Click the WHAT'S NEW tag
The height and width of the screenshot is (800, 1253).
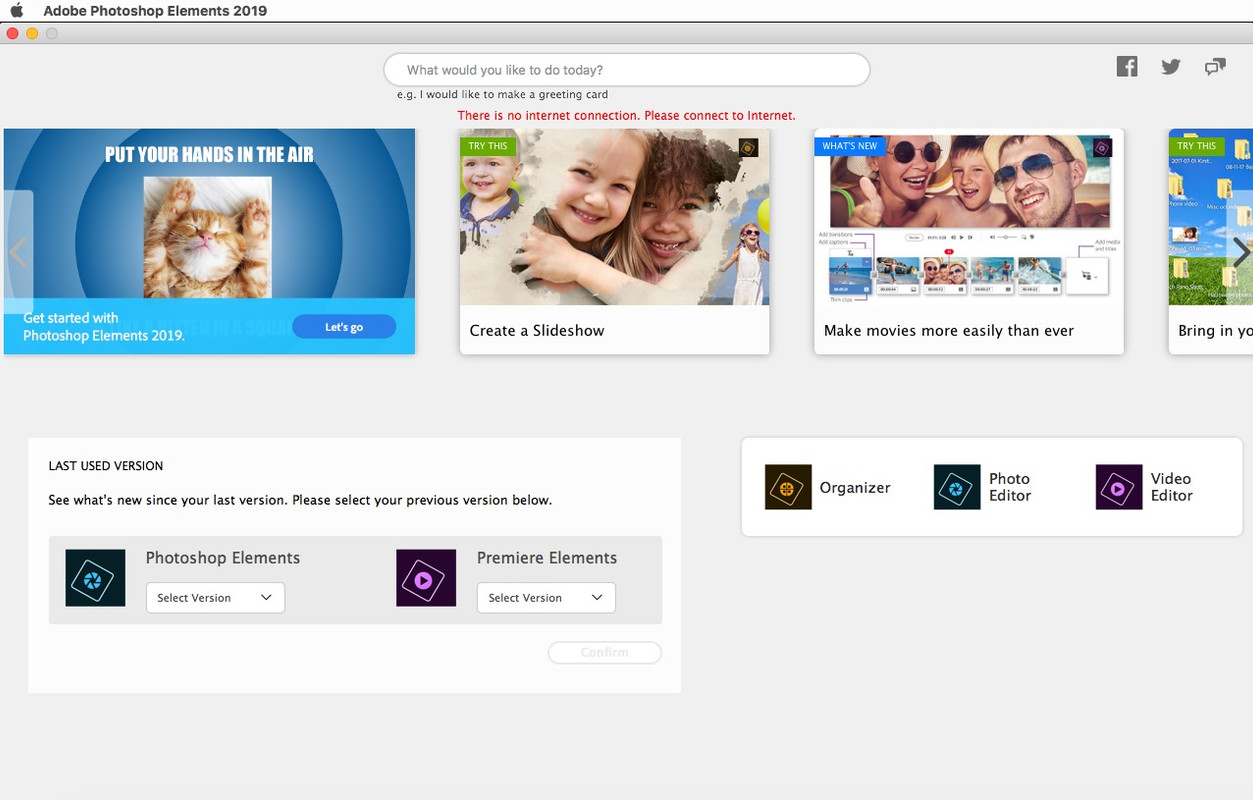tap(850, 146)
